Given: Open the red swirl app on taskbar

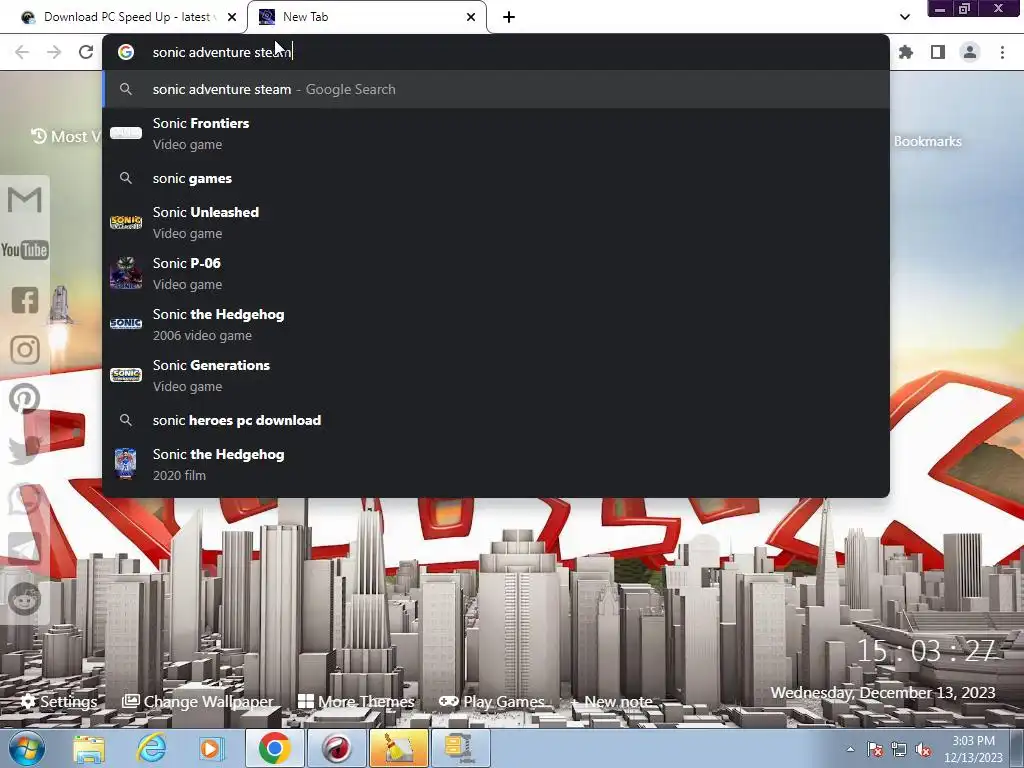Looking at the screenshot, I should (336, 748).
